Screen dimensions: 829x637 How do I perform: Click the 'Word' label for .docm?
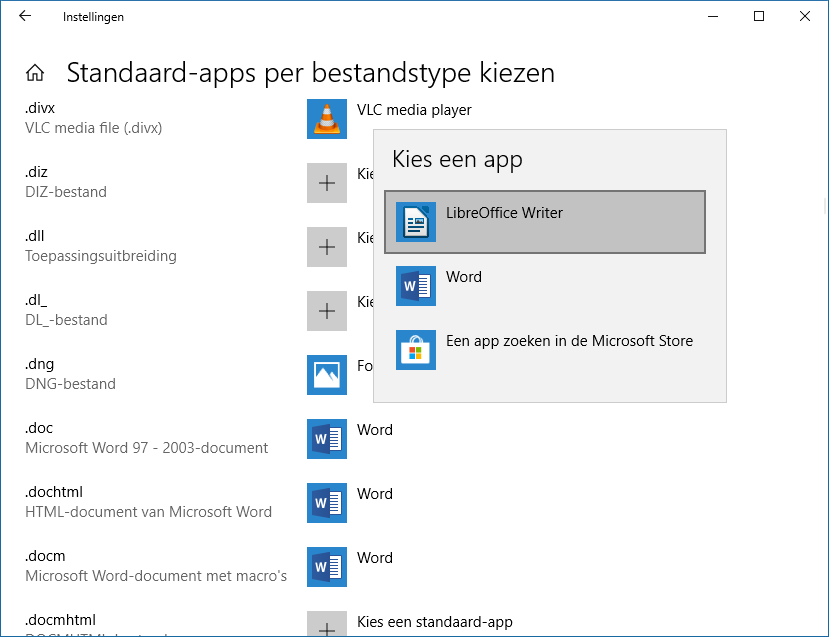375,558
